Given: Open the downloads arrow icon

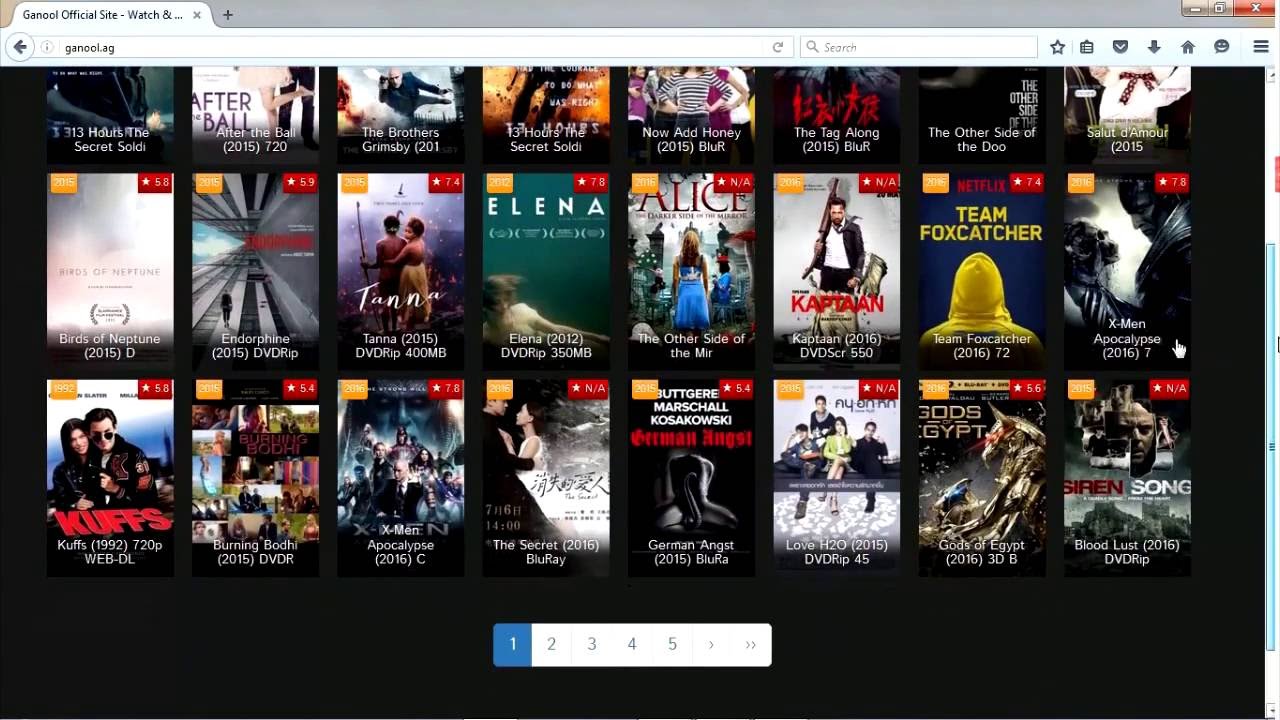Looking at the screenshot, I should tap(1154, 47).
